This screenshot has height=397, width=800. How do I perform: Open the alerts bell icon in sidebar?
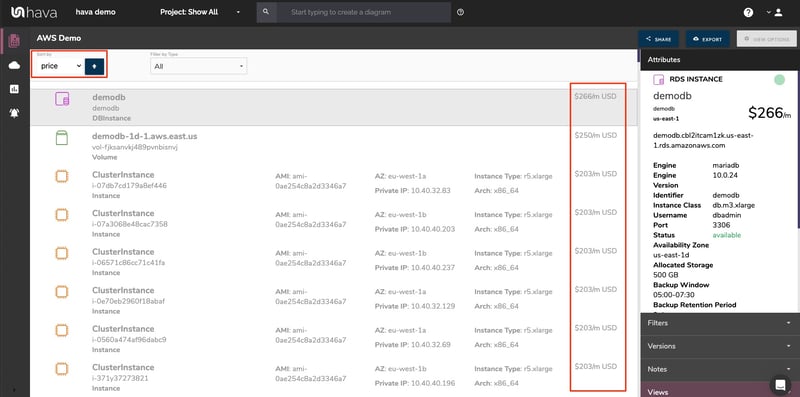point(14,113)
